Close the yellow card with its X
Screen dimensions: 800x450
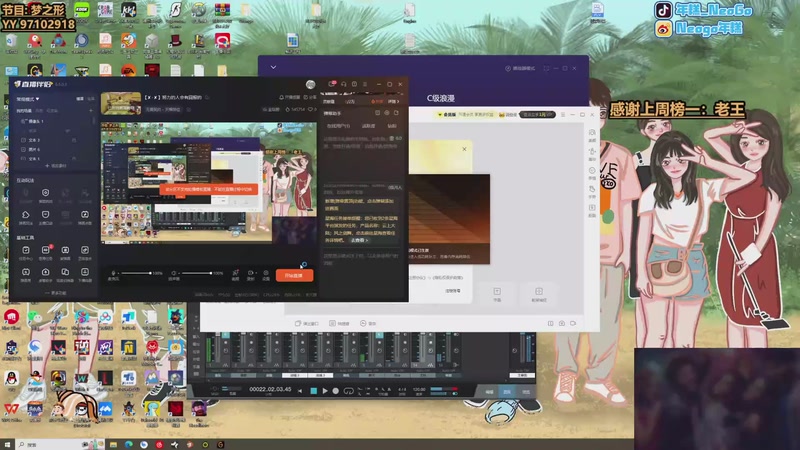pyautogui.click(x=464, y=149)
